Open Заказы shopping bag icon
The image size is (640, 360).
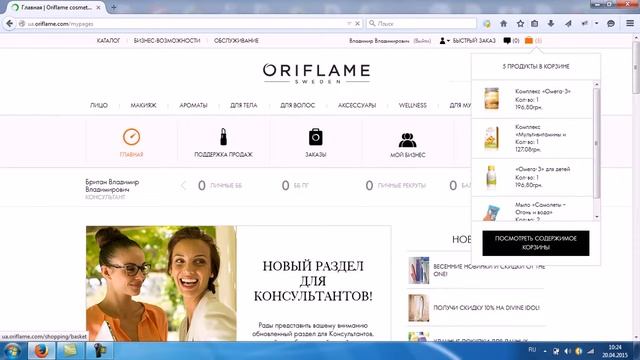click(316, 137)
